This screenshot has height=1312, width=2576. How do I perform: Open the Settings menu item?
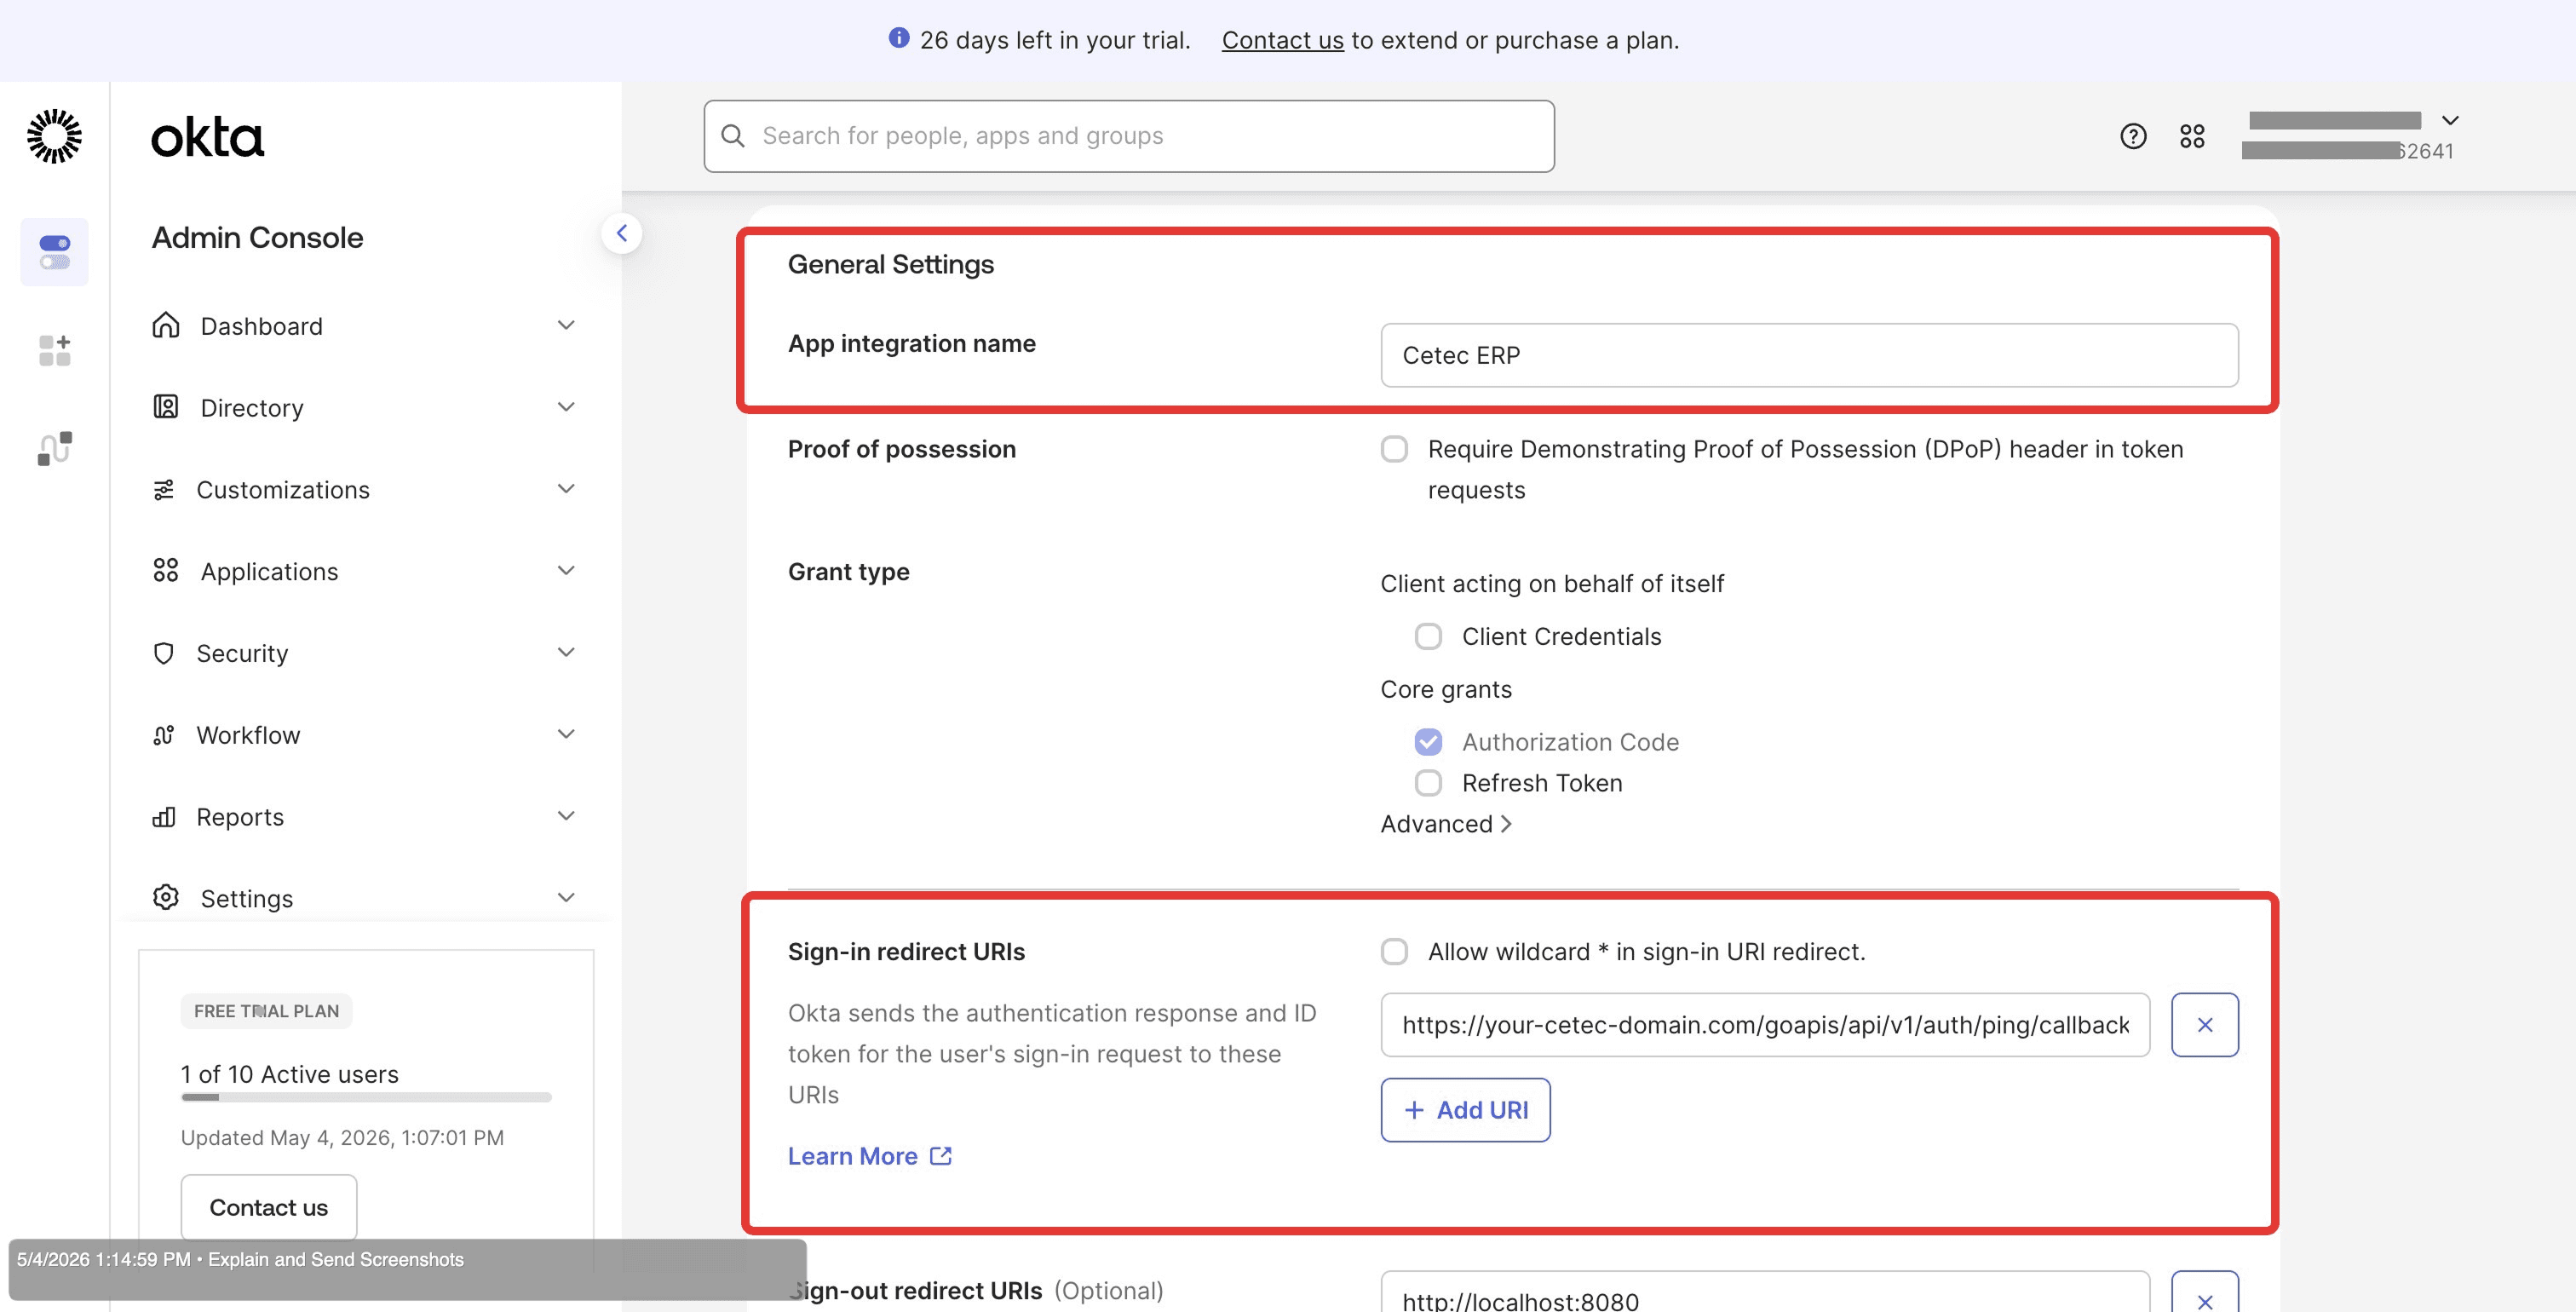pyautogui.click(x=365, y=899)
